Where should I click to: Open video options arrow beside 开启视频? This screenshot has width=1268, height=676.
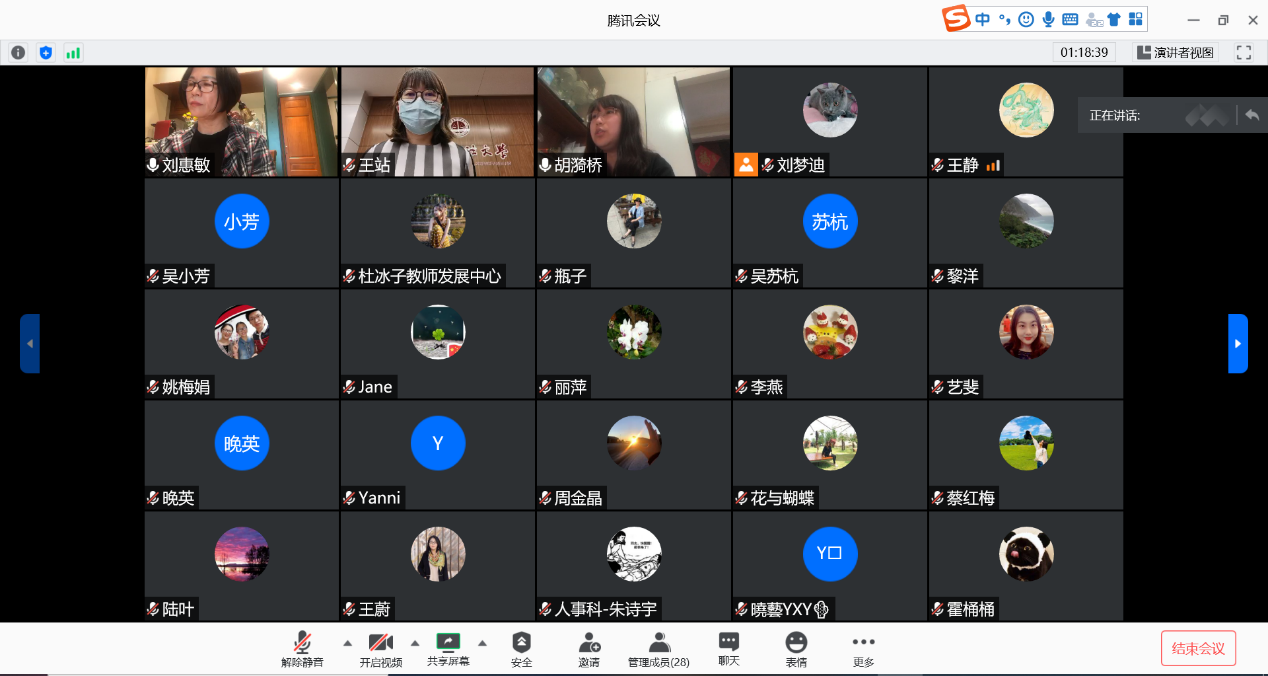tap(415, 643)
